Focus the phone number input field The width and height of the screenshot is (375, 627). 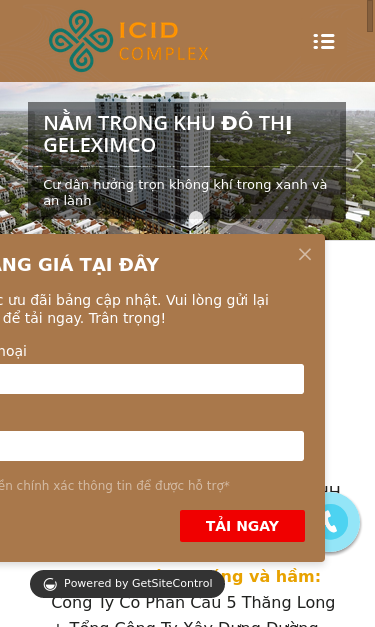[152, 379]
